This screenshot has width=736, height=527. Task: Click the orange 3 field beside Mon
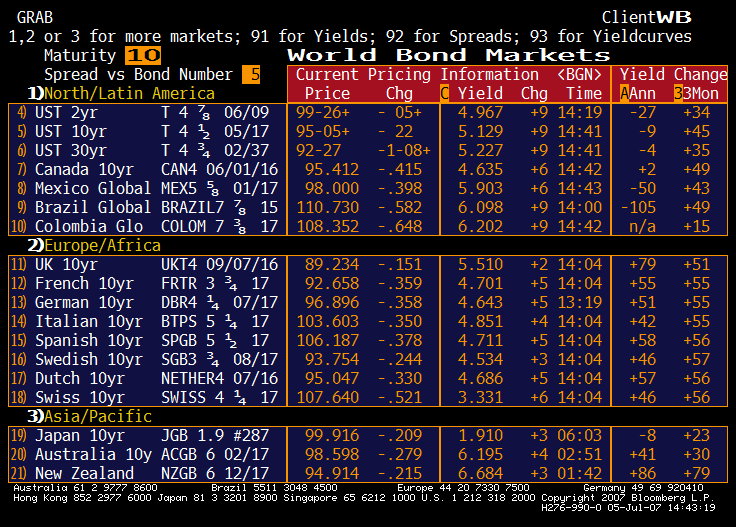point(678,93)
